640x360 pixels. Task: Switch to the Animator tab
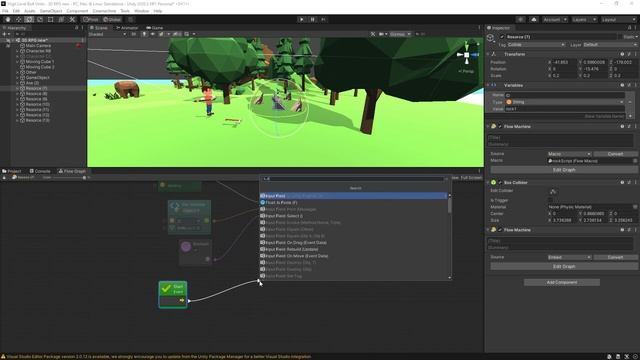[127, 28]
